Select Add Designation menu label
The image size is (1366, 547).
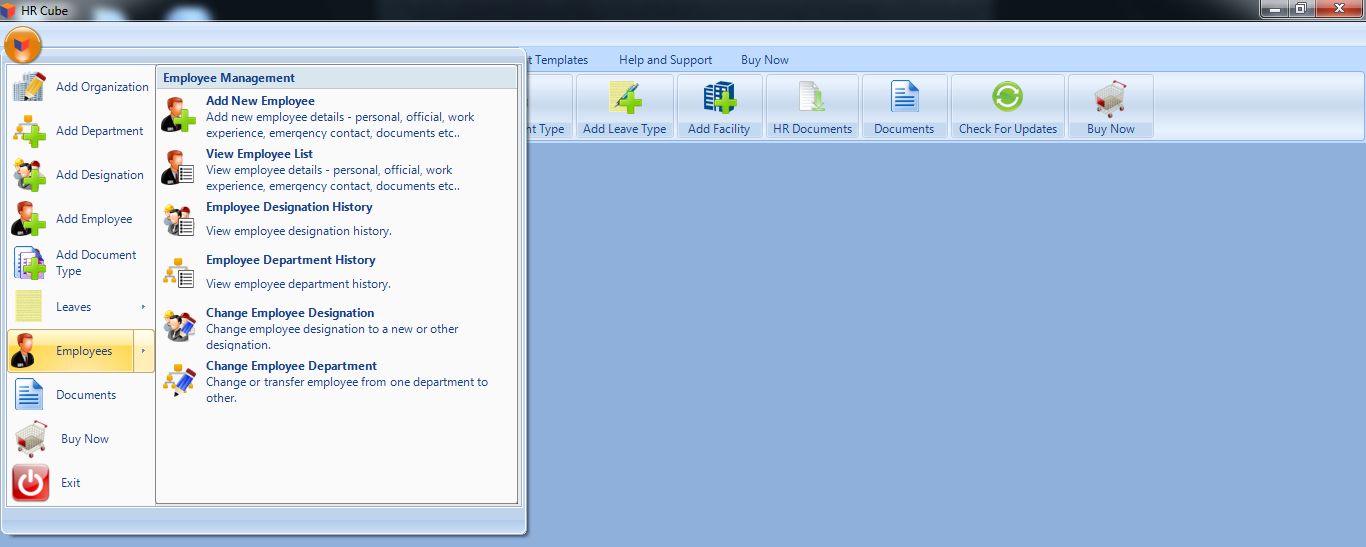100,175
